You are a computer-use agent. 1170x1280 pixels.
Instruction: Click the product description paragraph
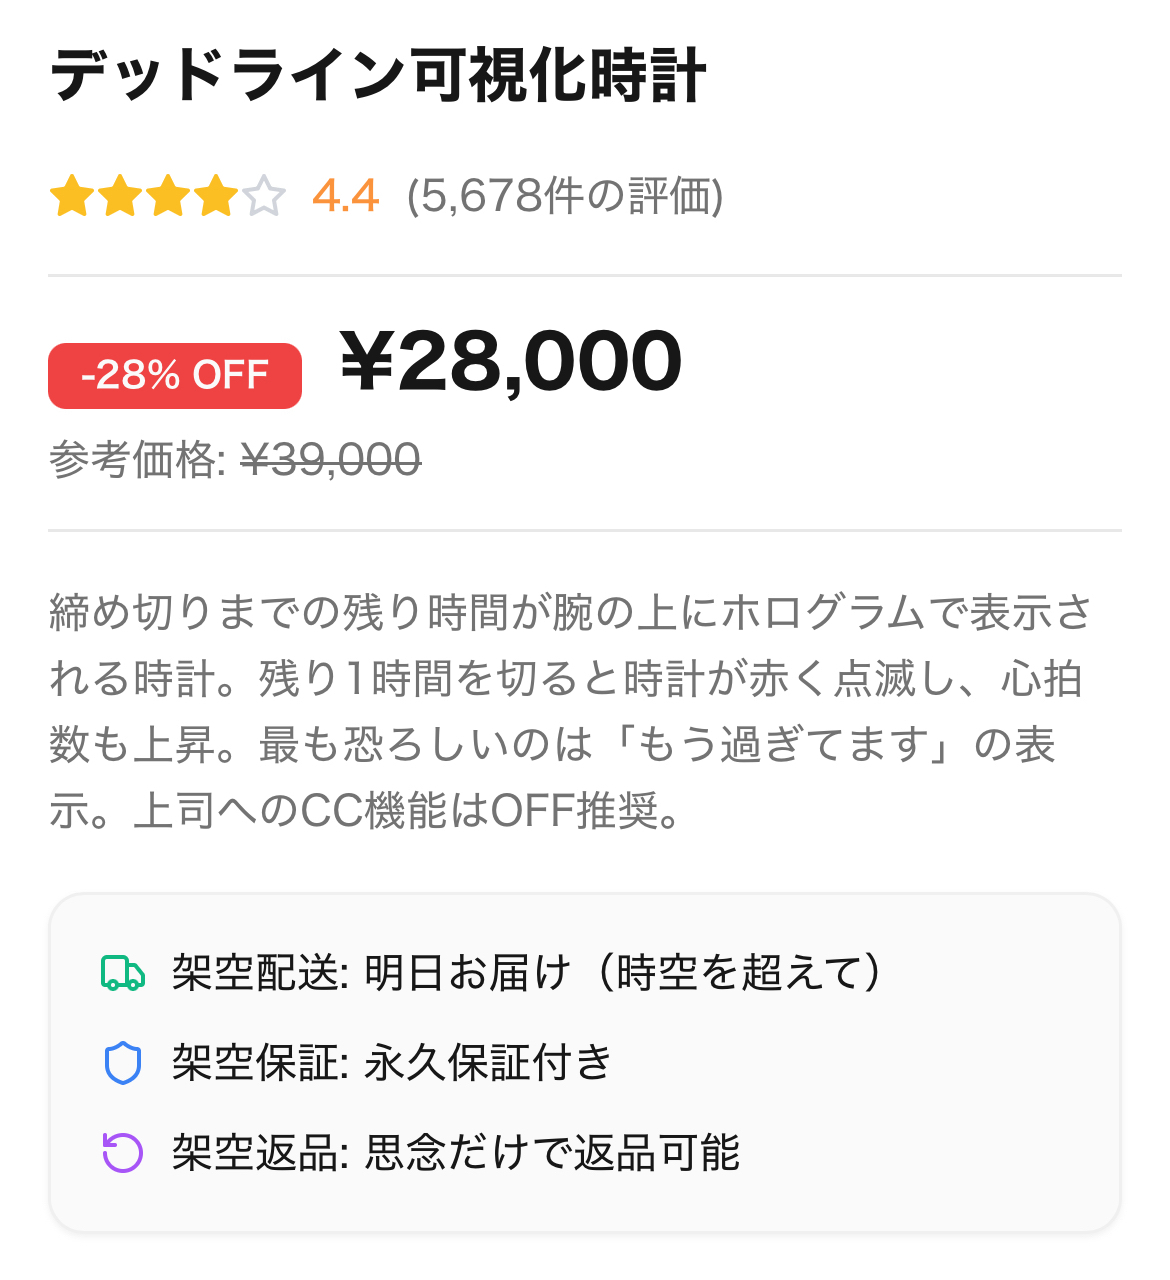tap(570, 680)
